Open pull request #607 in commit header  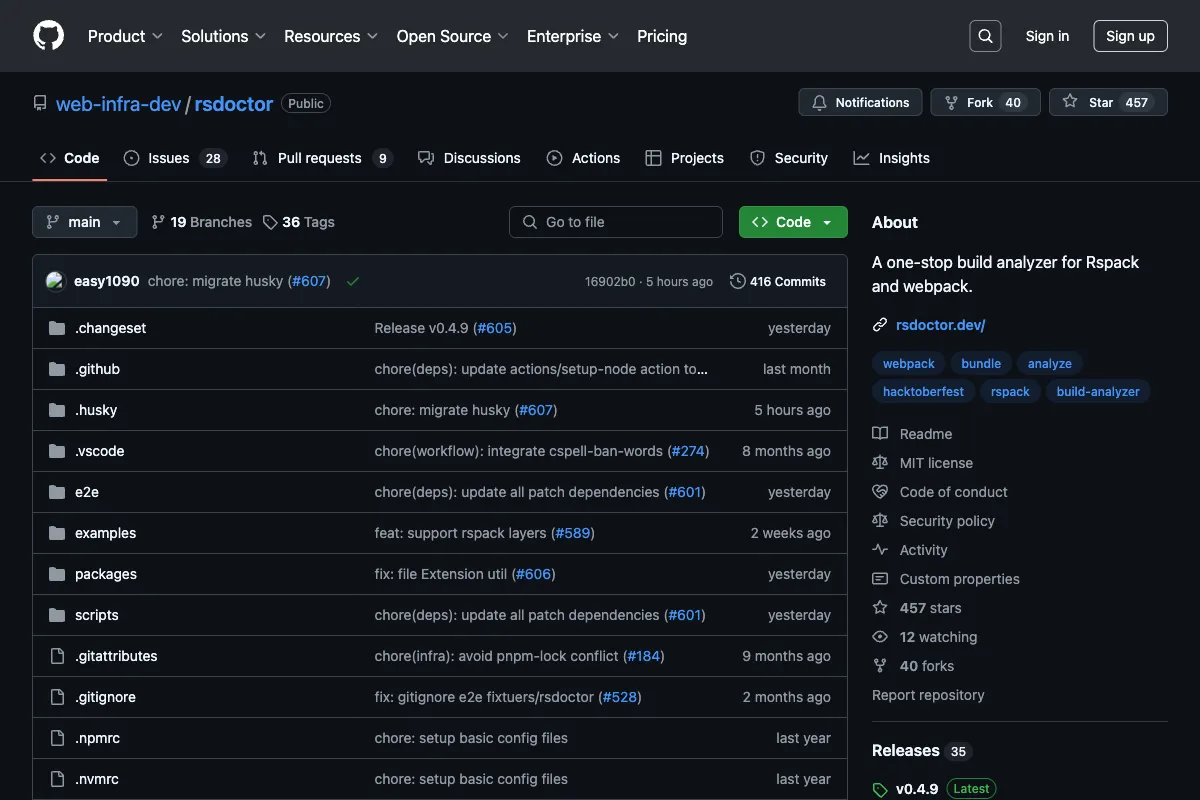pyautogui.click(x=308, y=281)
